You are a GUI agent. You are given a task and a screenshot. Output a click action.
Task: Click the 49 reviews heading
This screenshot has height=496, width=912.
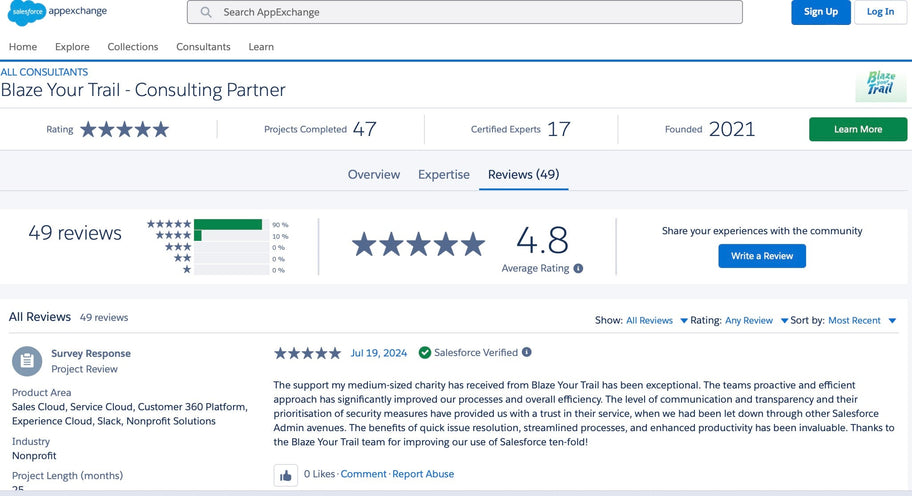tap(75, 233)
